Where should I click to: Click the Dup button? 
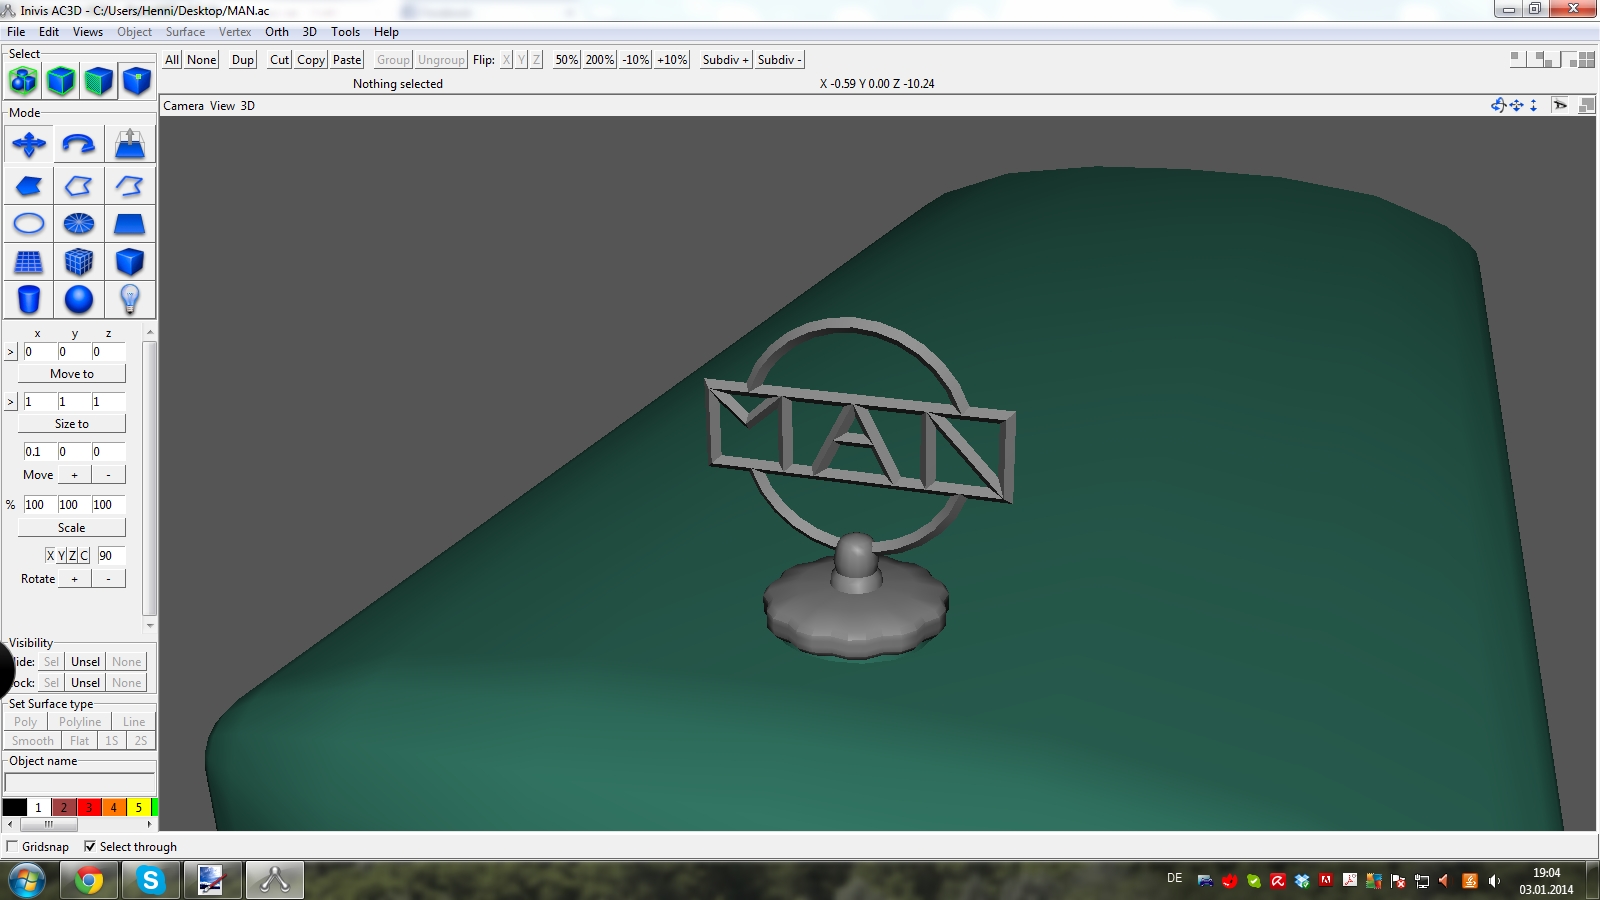pos(243,60)
